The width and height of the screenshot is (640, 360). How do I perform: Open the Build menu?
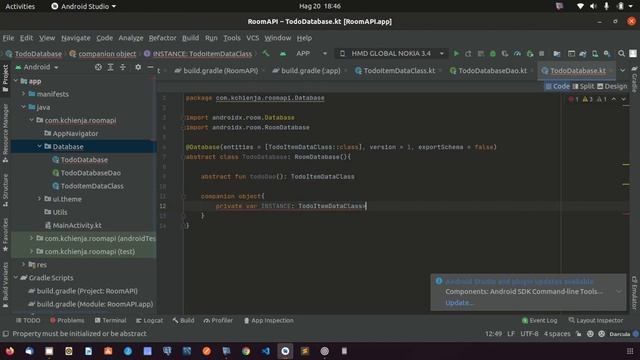[x=190, y=38]
